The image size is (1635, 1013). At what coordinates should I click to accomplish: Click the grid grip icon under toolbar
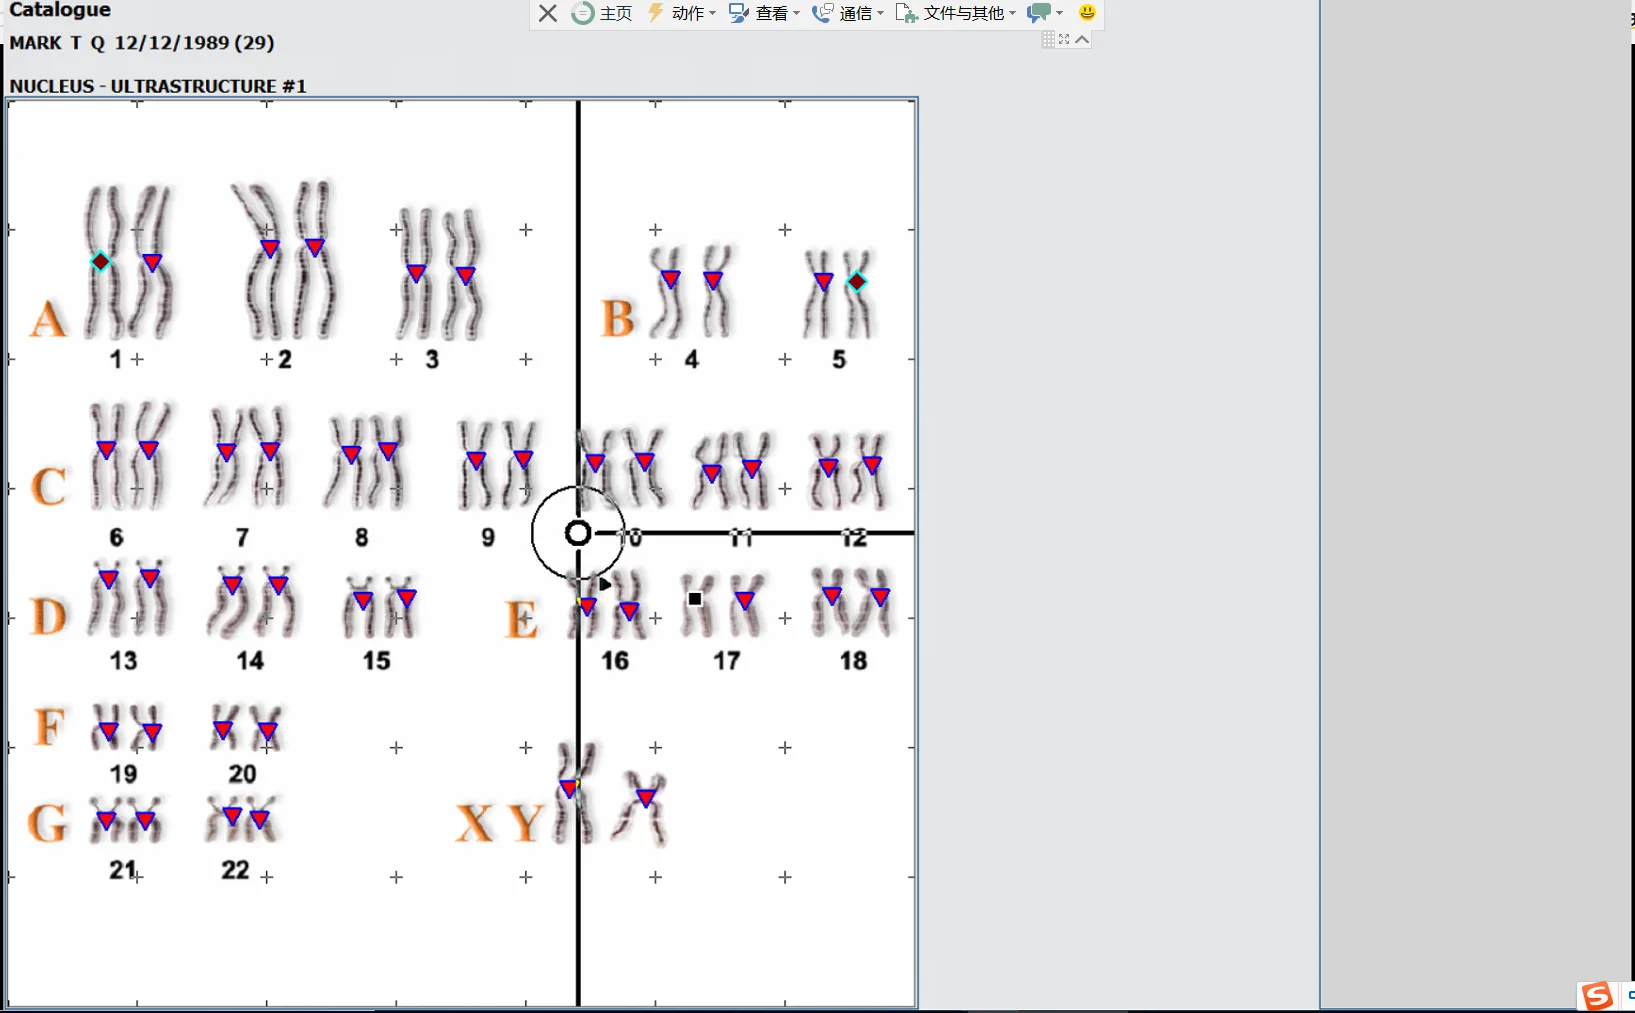pos(1048,39)
